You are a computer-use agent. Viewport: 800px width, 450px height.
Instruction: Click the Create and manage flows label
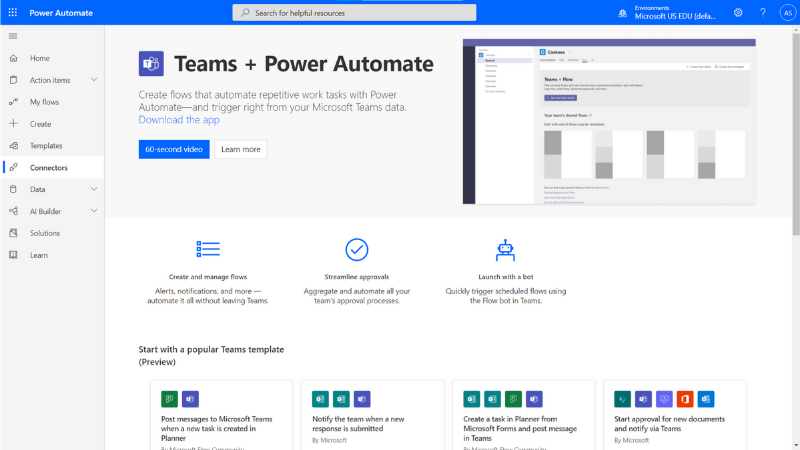pos(208,277)
